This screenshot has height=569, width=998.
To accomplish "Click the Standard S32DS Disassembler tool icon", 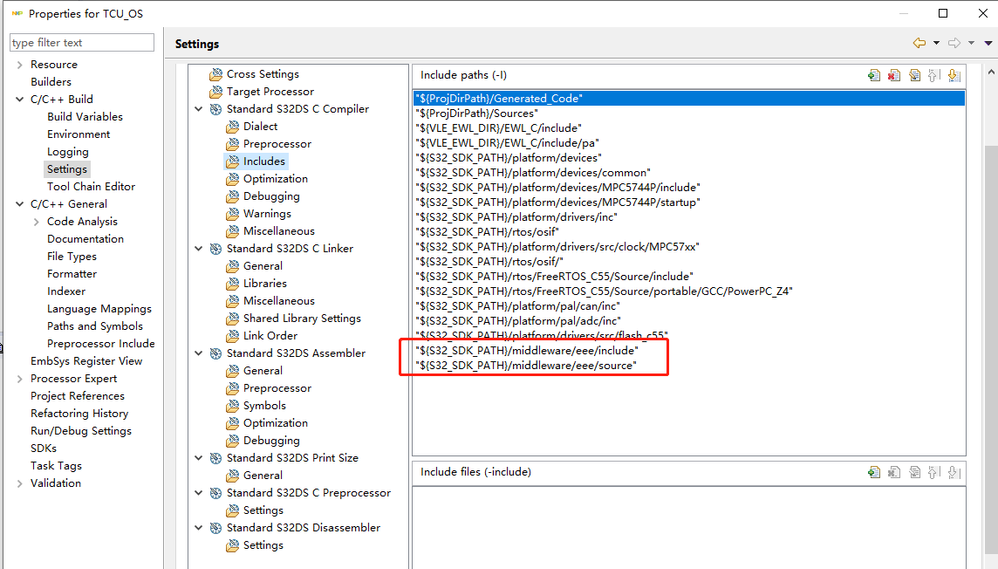I will [x=216, y=528].
